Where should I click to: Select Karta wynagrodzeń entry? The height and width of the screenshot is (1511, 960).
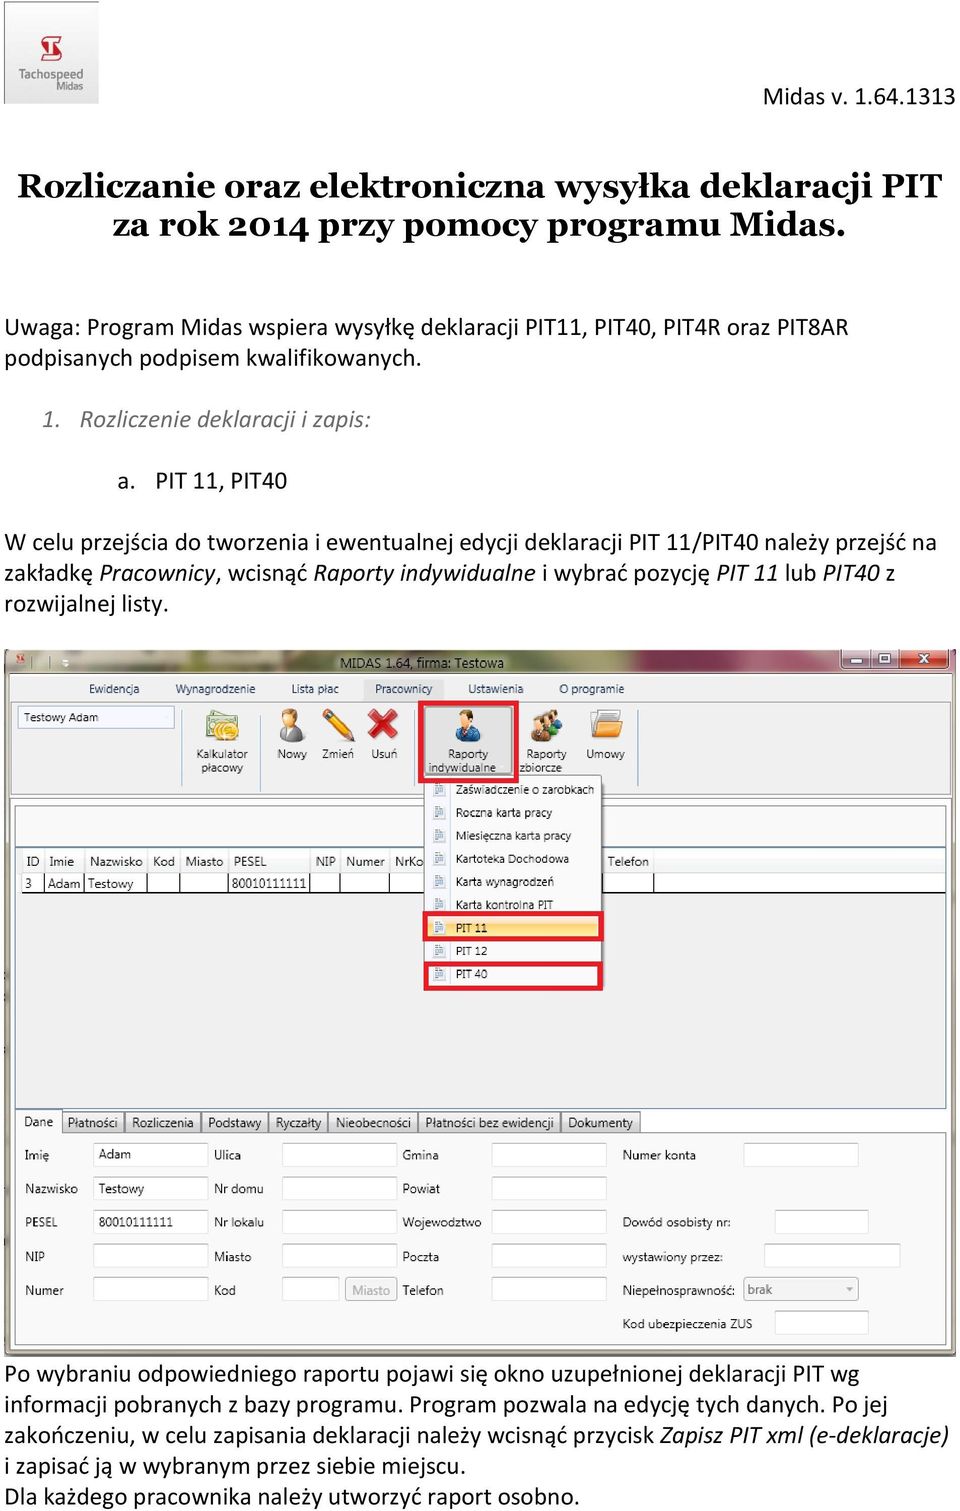(x=514, y=882)
